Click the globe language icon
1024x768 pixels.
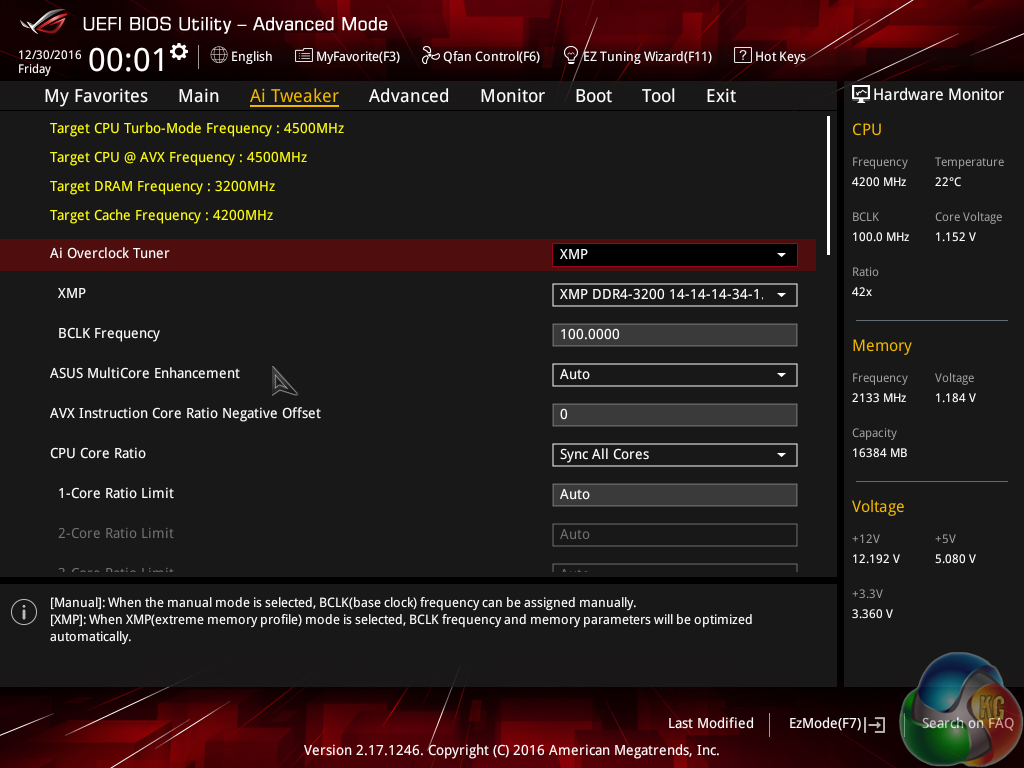[219, 56]
